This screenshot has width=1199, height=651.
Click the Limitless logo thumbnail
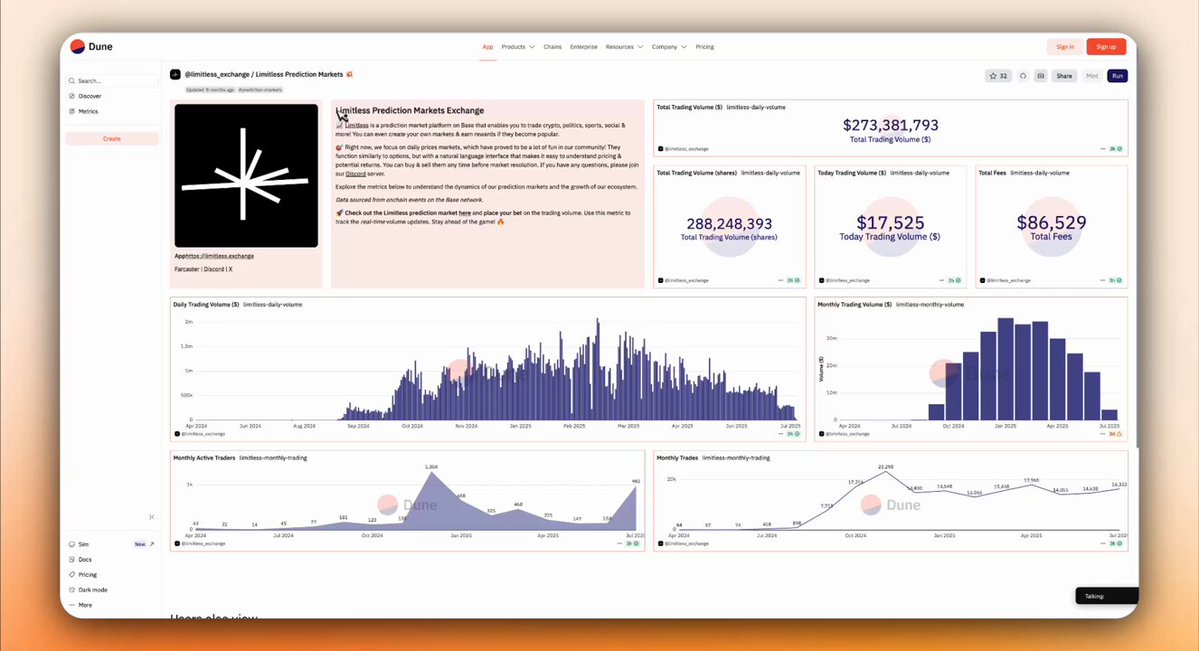pyautogui.click(x=246, y=175)
